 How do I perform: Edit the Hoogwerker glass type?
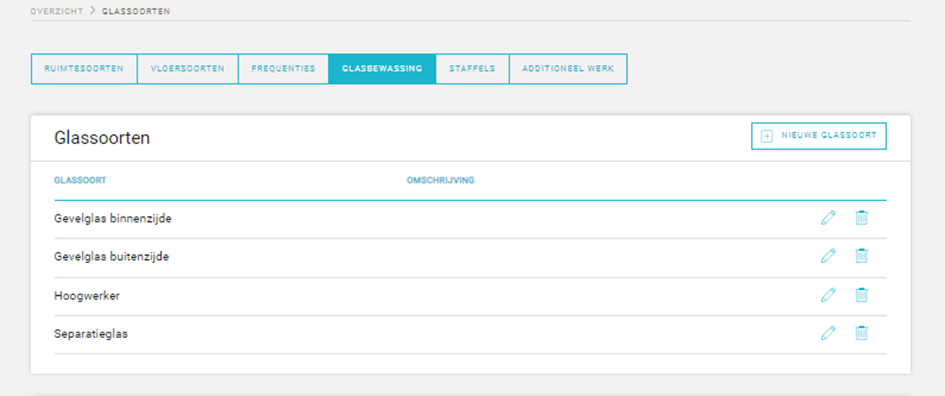tap(829, 295)
